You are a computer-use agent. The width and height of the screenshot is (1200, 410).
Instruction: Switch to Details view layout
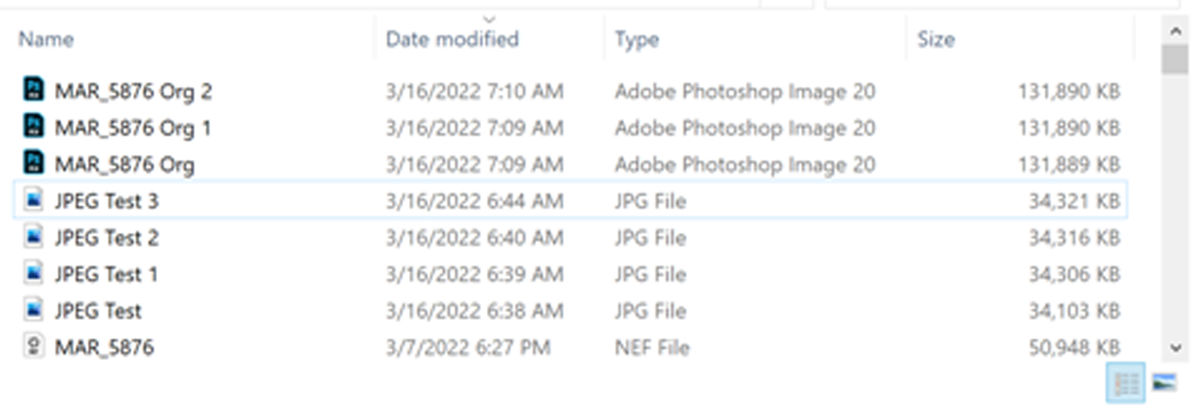(1127, 382)
